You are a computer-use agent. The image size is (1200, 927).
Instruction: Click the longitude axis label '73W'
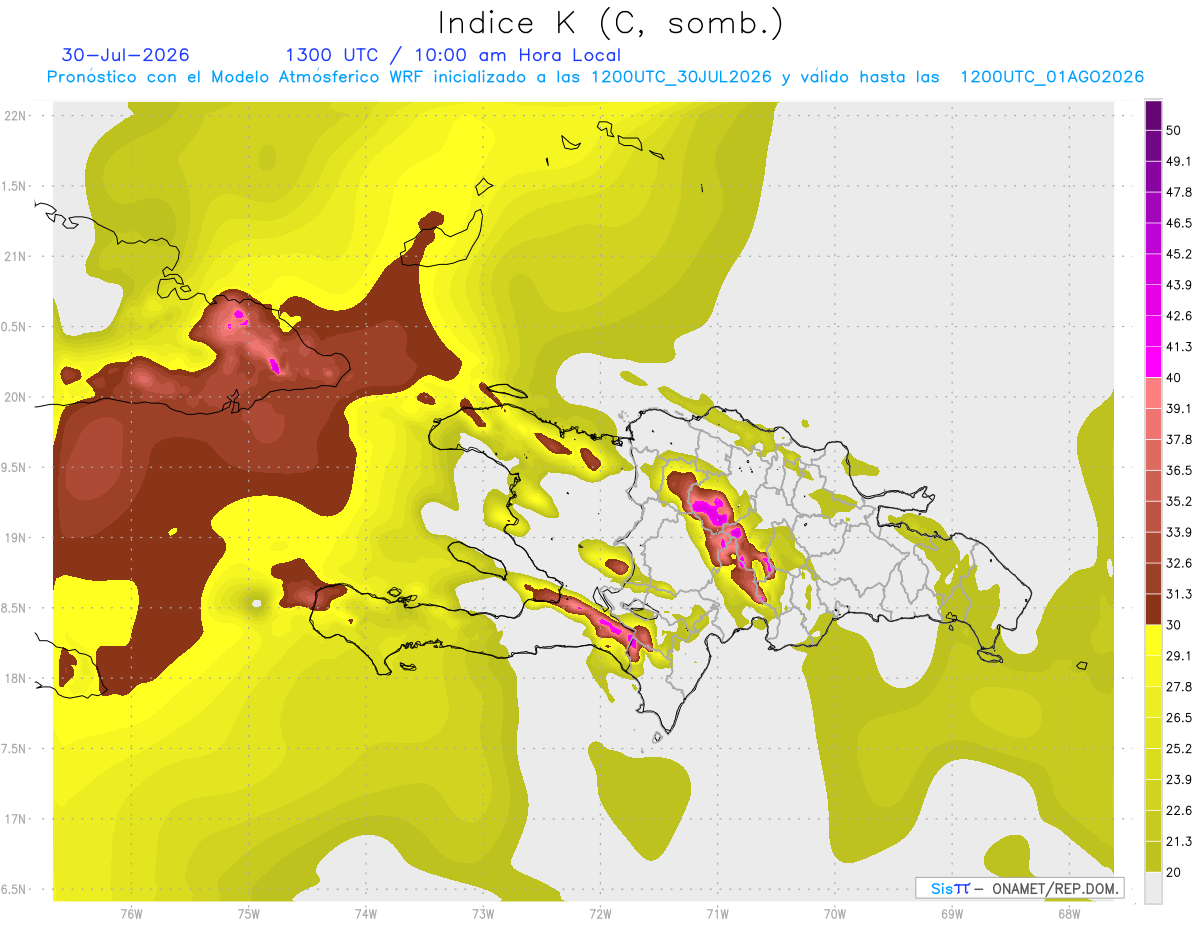coord(483,913)
